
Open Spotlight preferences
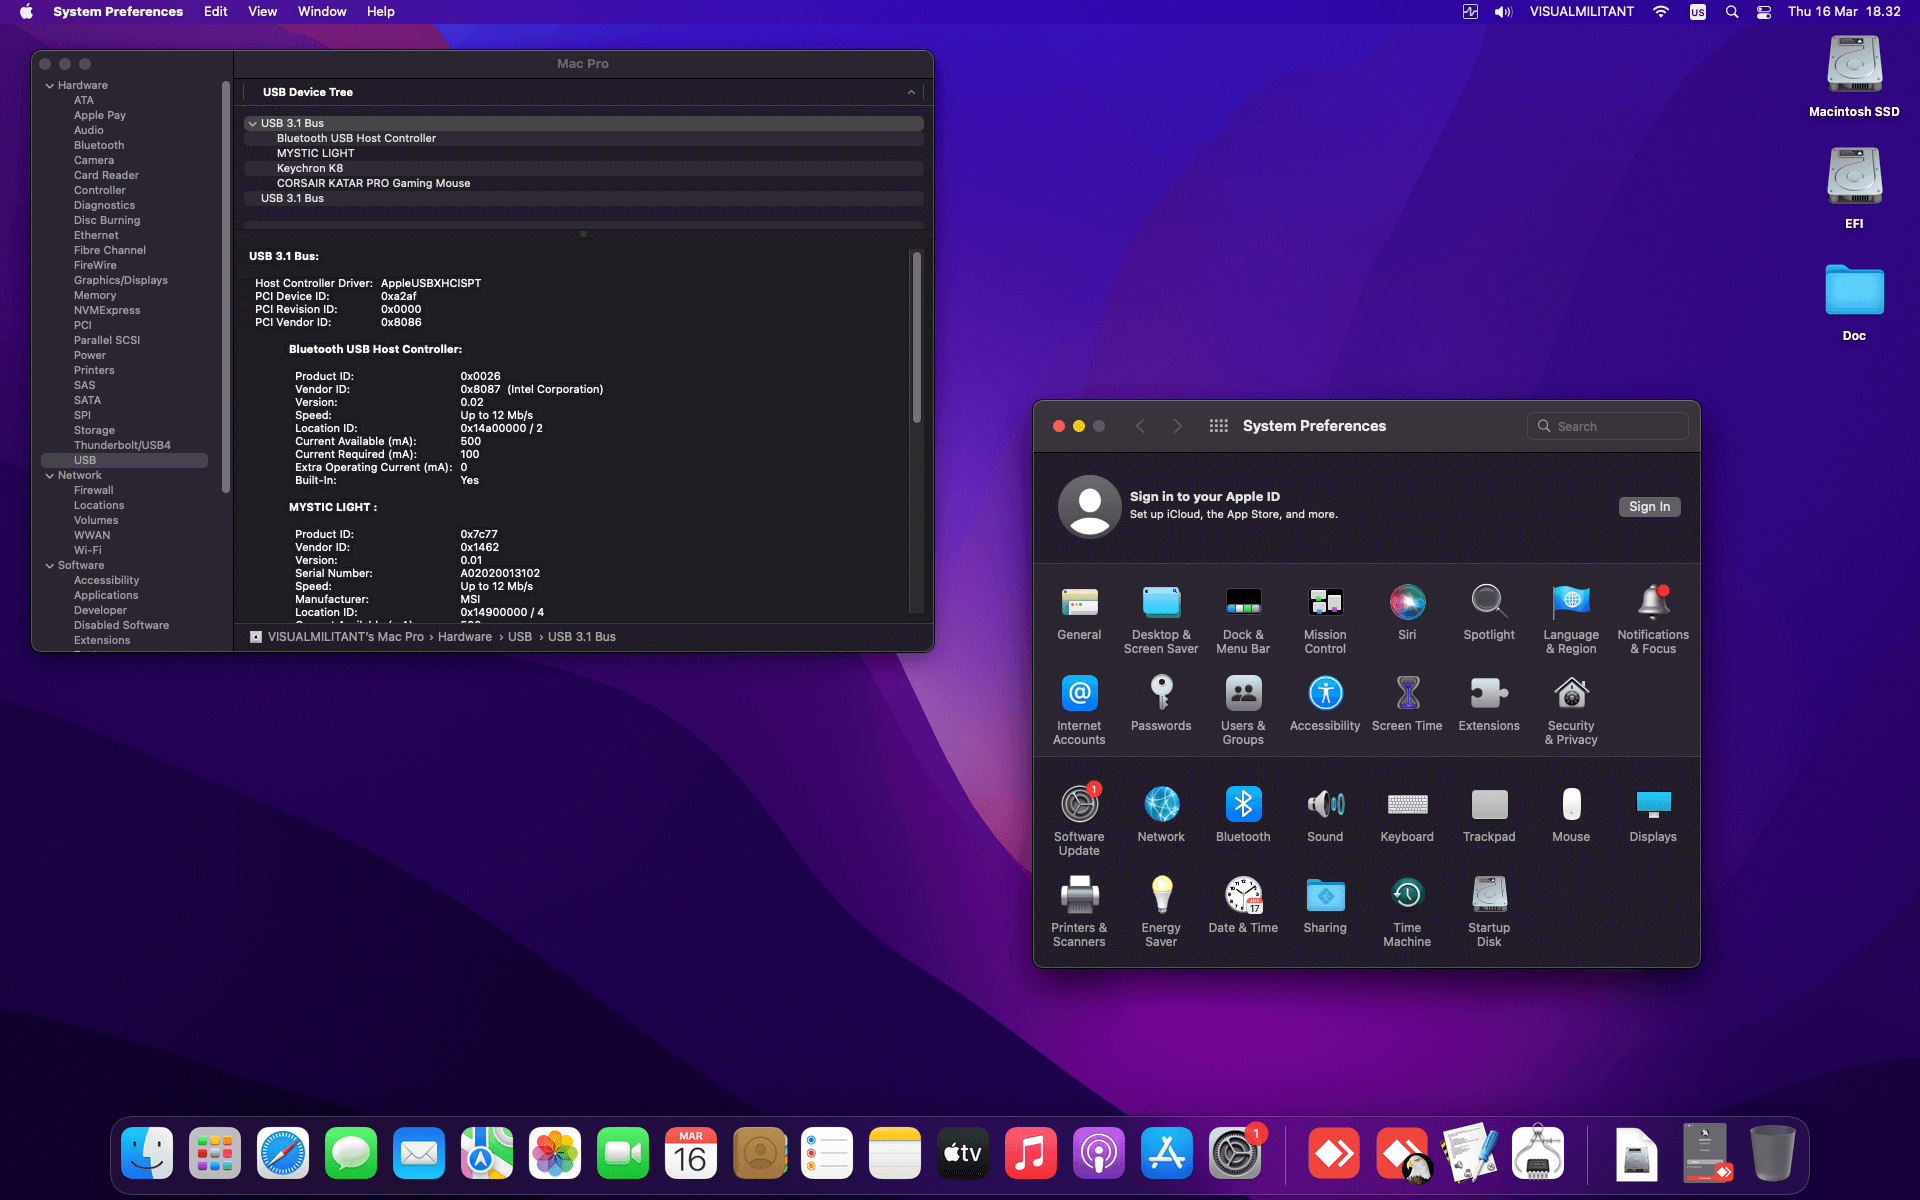[x=1488, y=602]
